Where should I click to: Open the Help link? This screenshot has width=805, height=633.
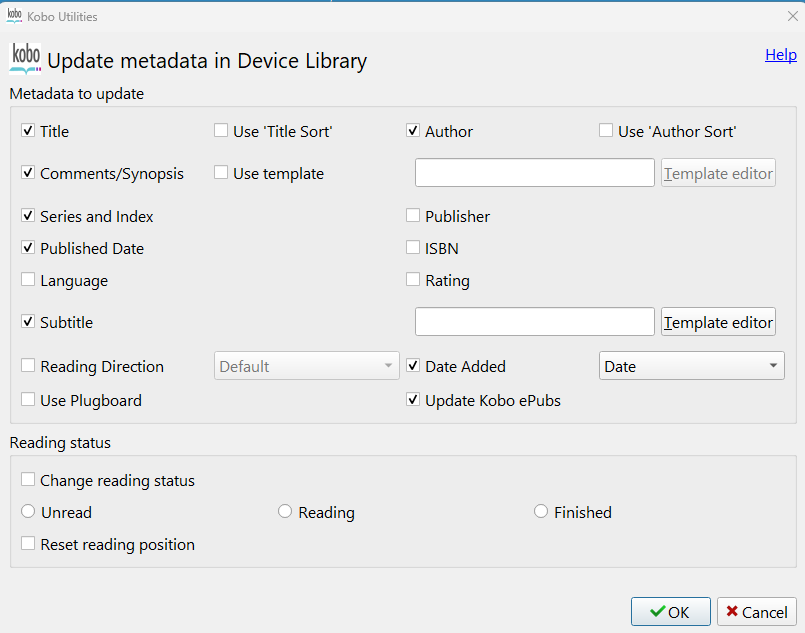pos(780,55)
